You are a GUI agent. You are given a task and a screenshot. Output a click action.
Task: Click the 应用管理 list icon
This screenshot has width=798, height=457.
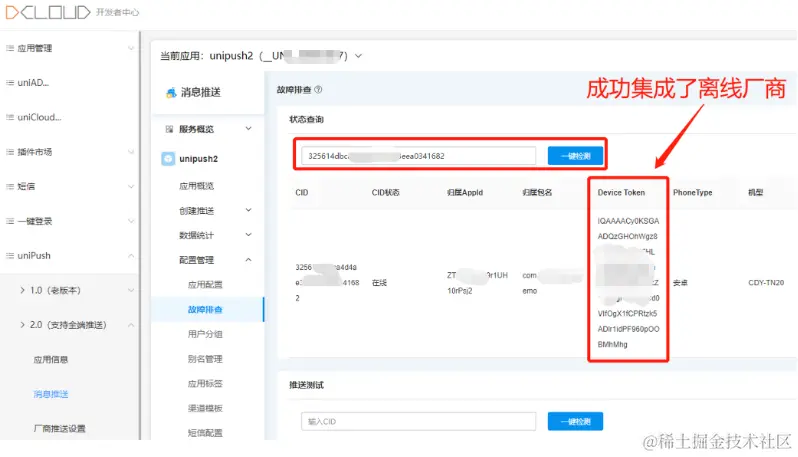pyautogui.click(x=10, y=48)
